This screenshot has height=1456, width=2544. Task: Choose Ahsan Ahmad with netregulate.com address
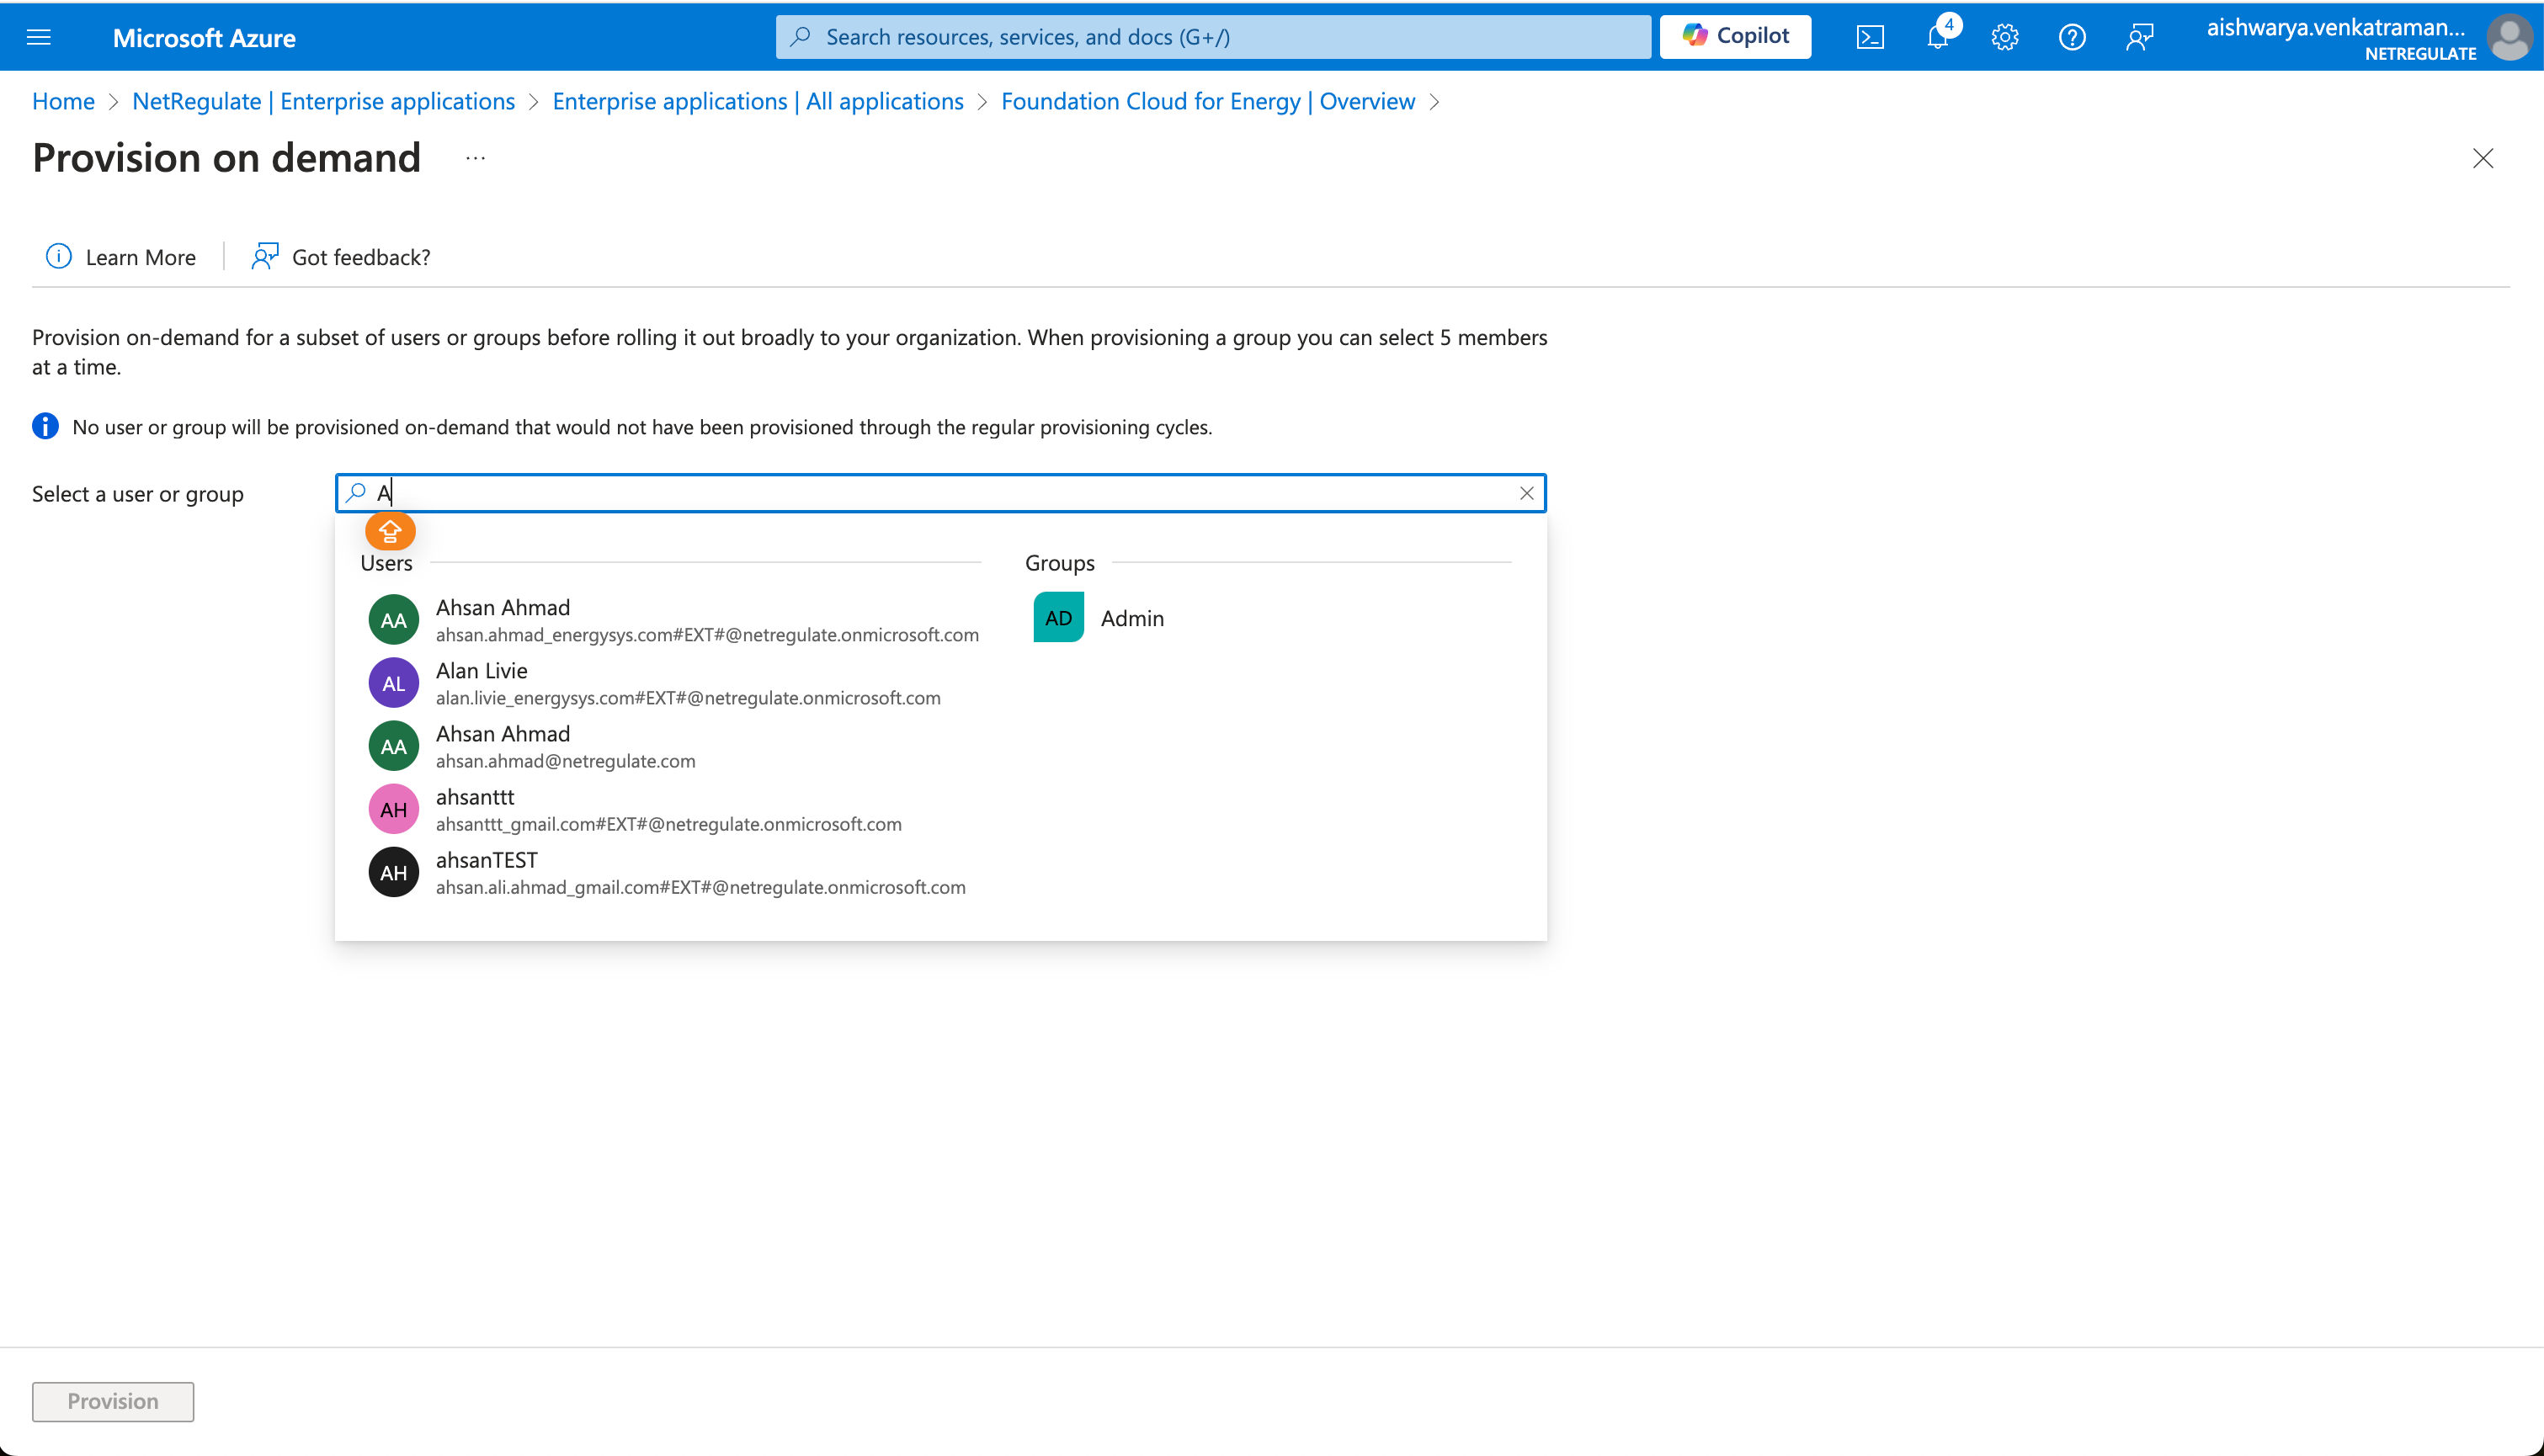click(x=566, y=746)
